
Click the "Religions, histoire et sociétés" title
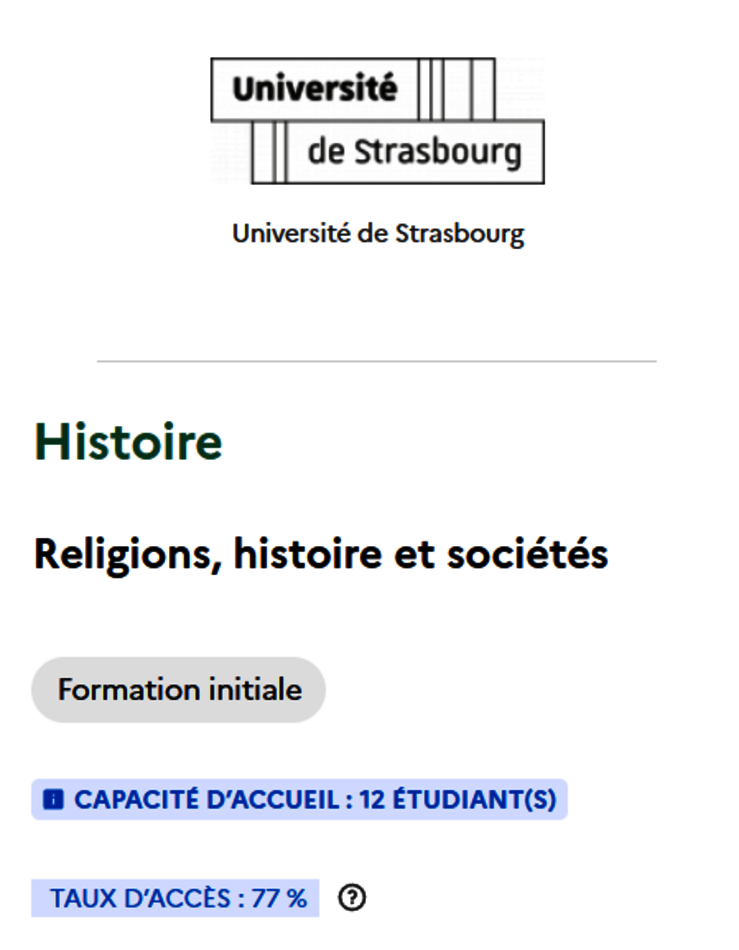pyautogui.click(x=321, y=553)
